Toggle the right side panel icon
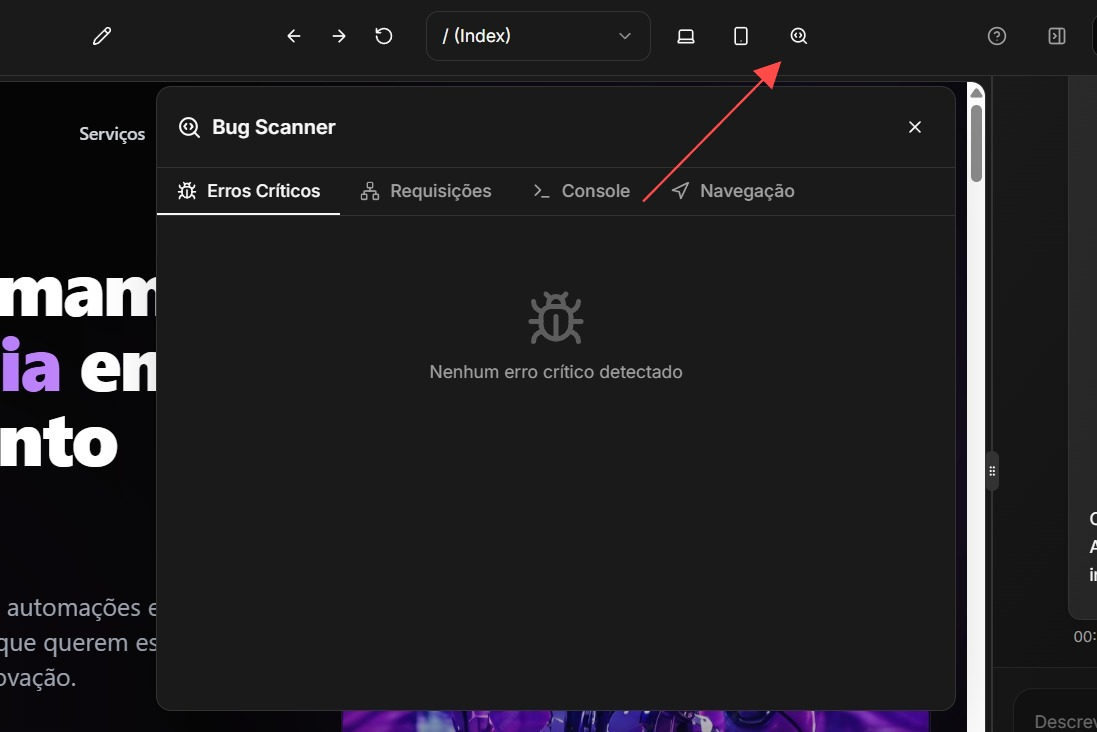Screen dimensions: 1097x732 coord(1056,35)
